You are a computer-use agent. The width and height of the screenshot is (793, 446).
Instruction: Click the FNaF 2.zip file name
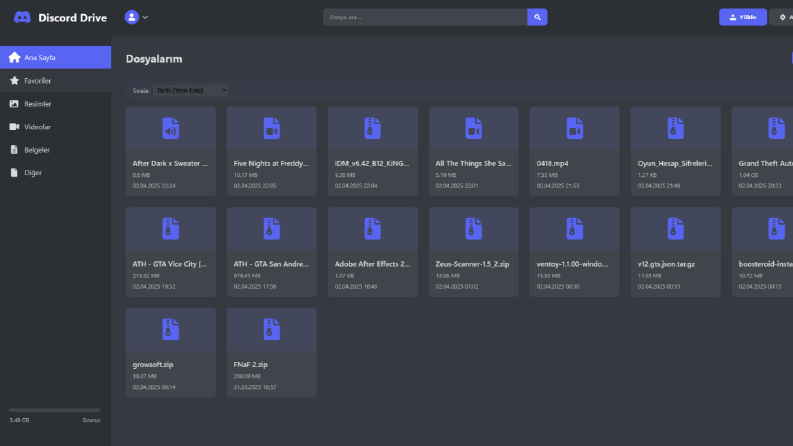[250, 365]
